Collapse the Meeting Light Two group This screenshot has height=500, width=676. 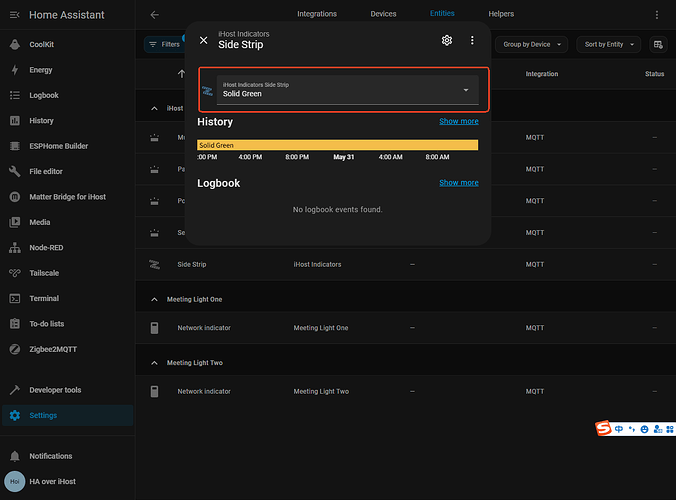coord(154,363)
